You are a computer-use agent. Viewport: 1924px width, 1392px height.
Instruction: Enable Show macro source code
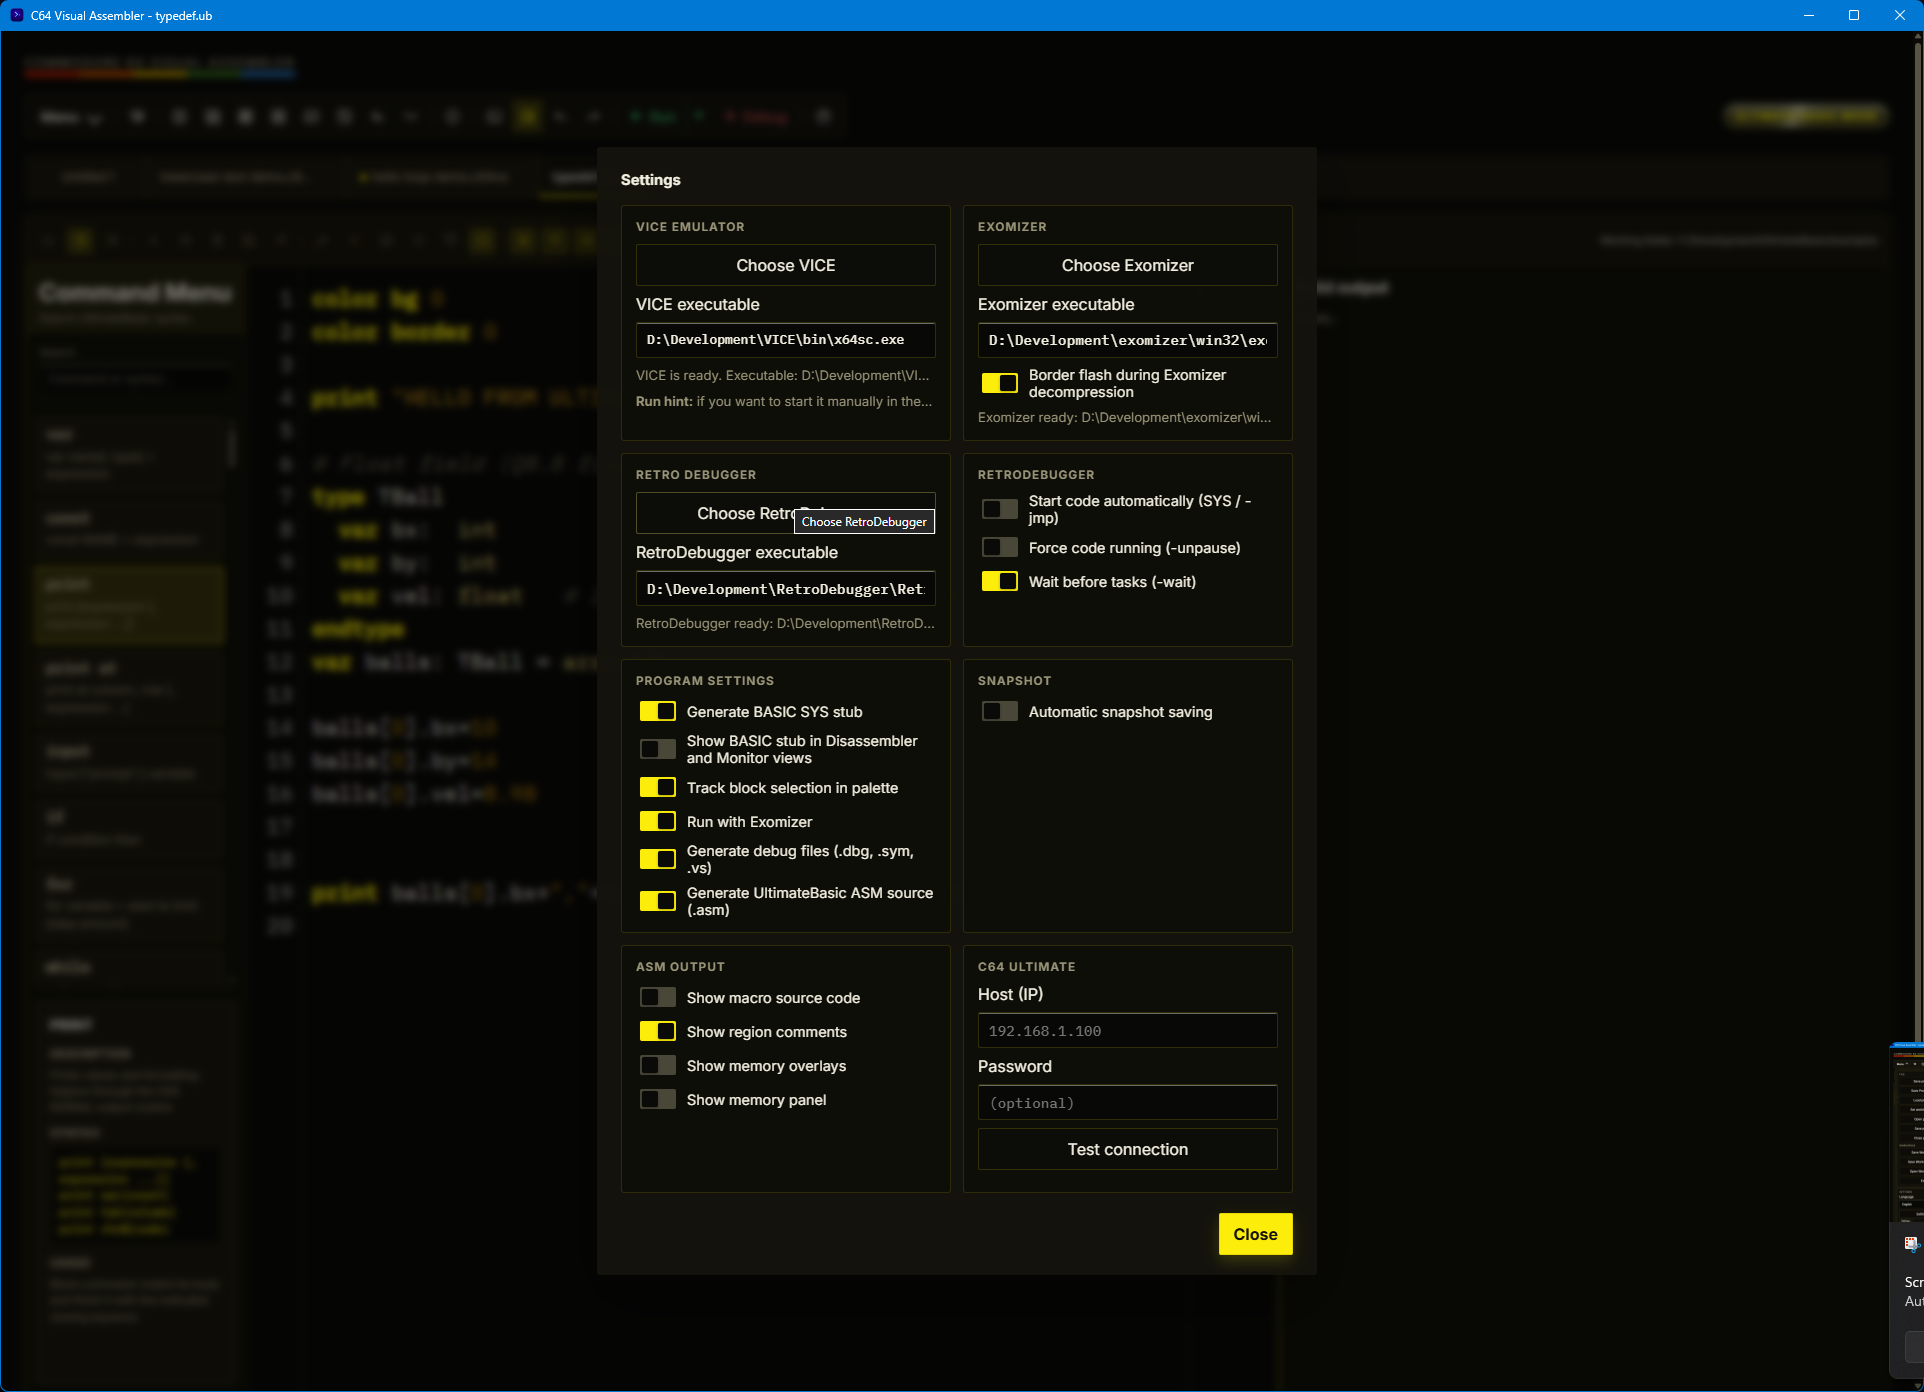tap(657, 997)
